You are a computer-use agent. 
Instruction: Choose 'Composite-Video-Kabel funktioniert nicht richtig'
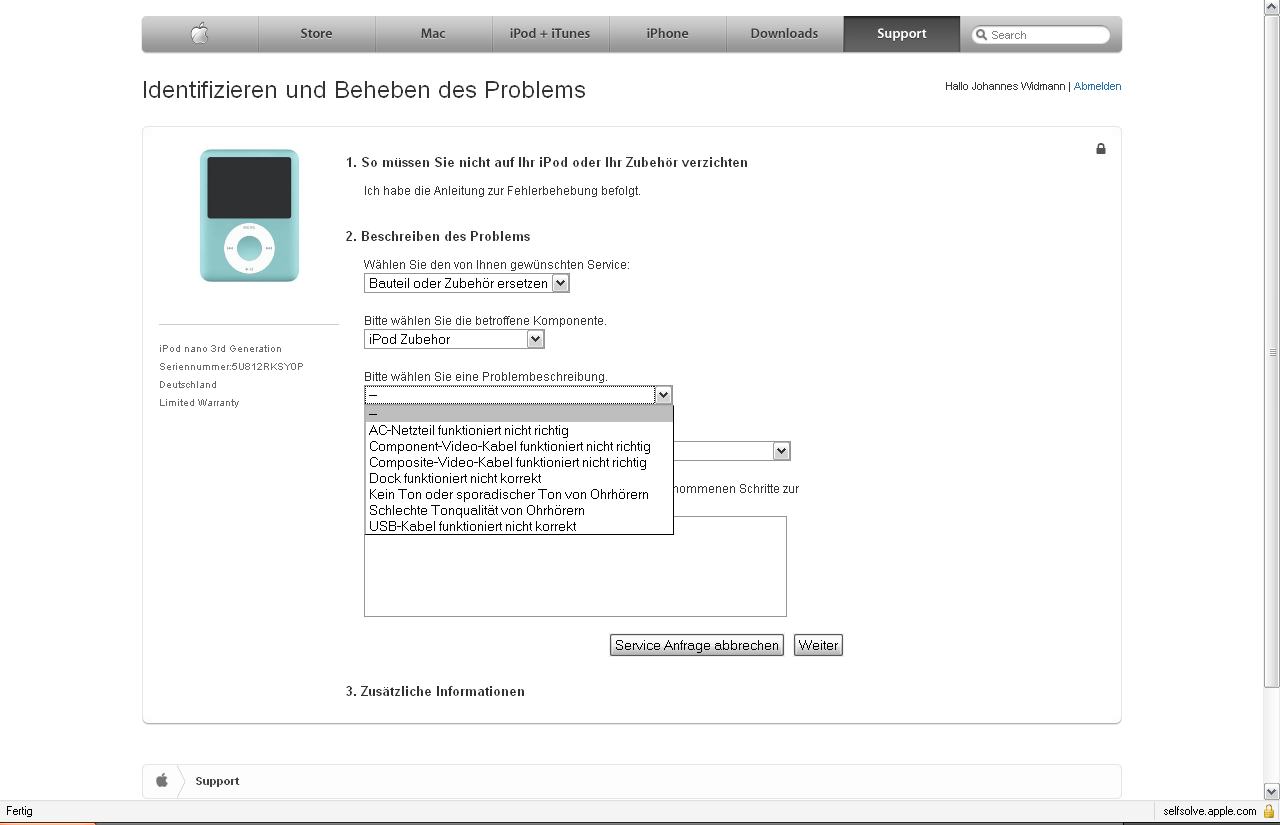coord(519,462)
